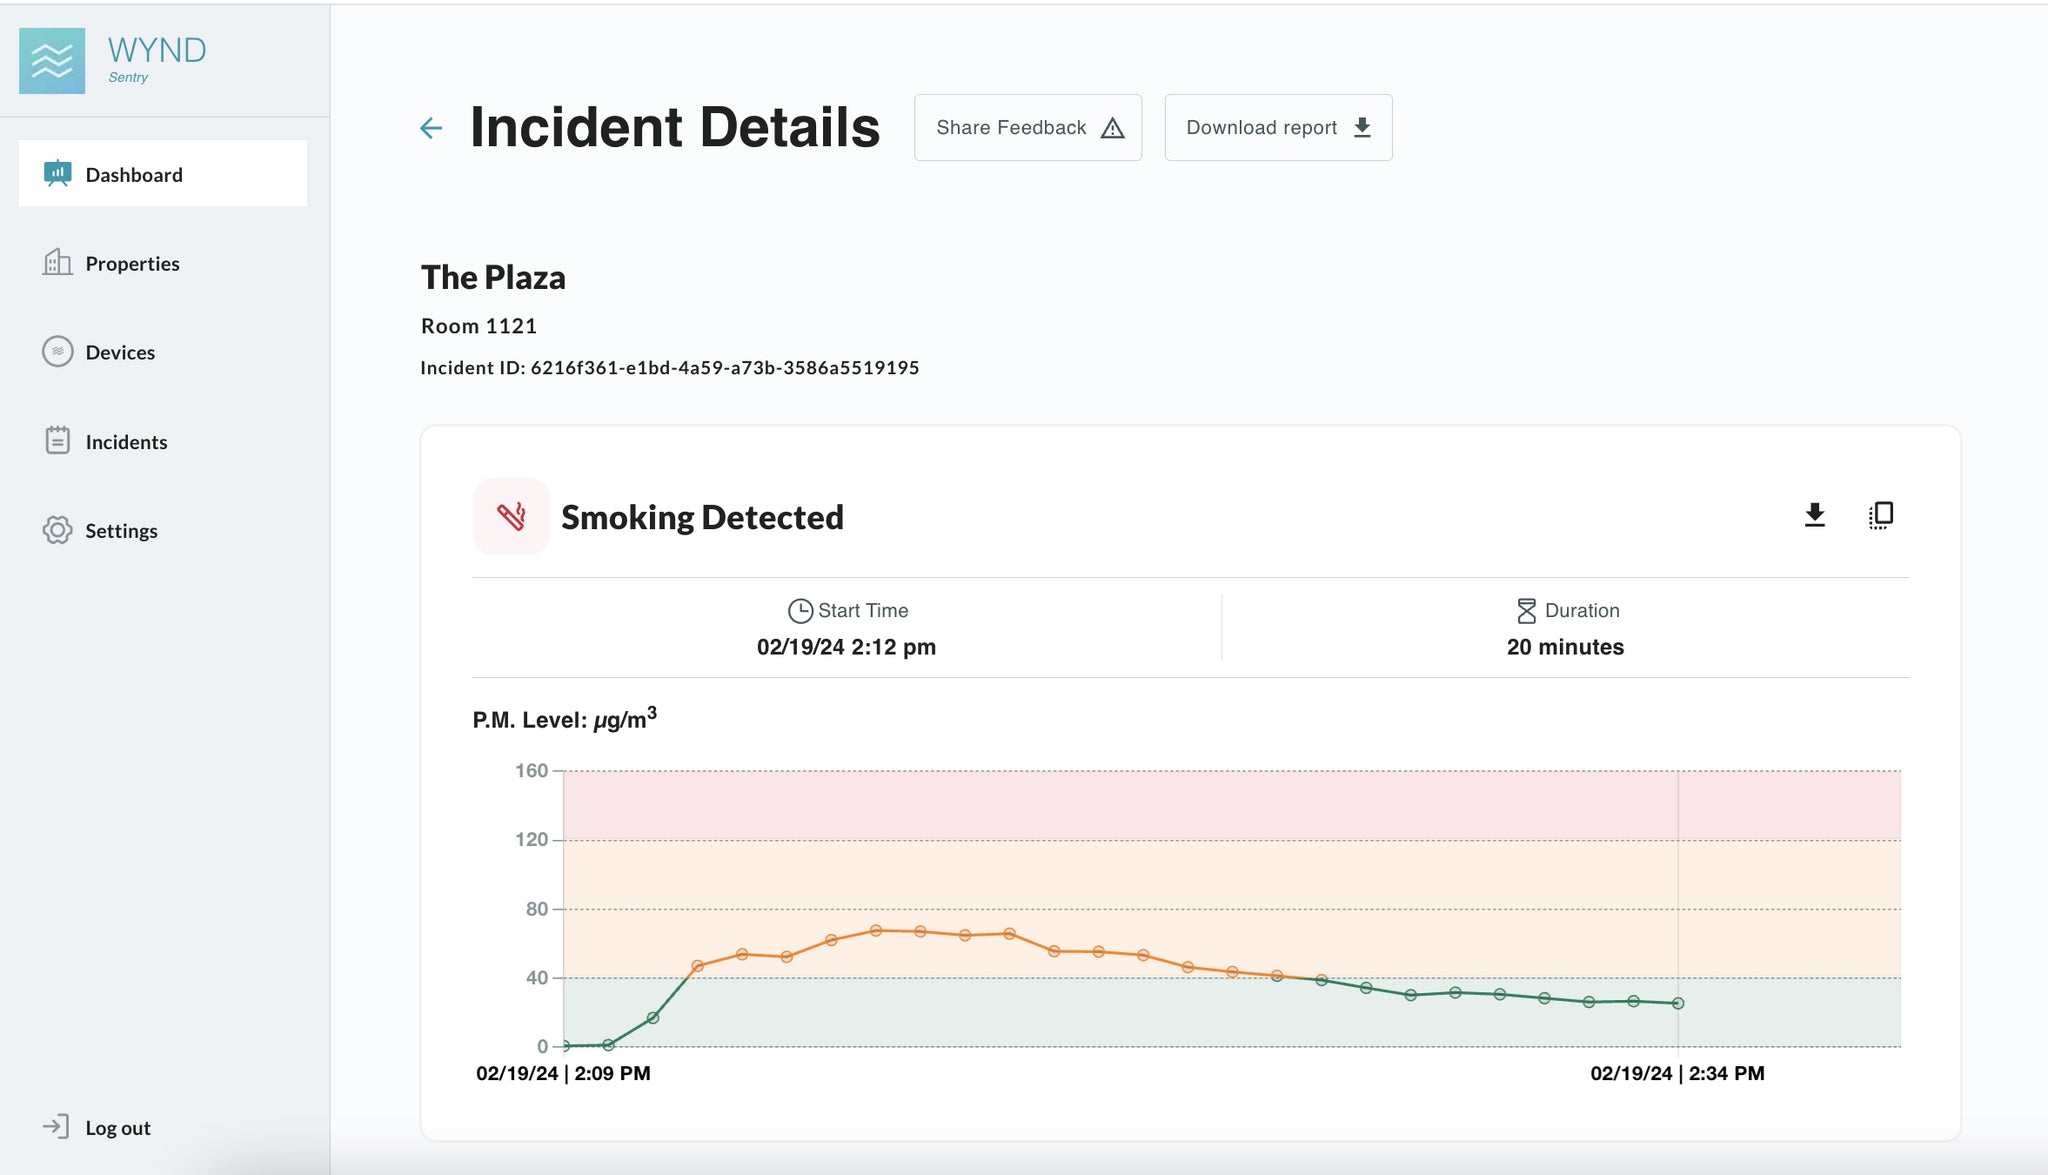The height and width of the screenshot is (1175, 2048).
Task: Select the Incidents tab in sidebar
Action: [x=127, y=440]
